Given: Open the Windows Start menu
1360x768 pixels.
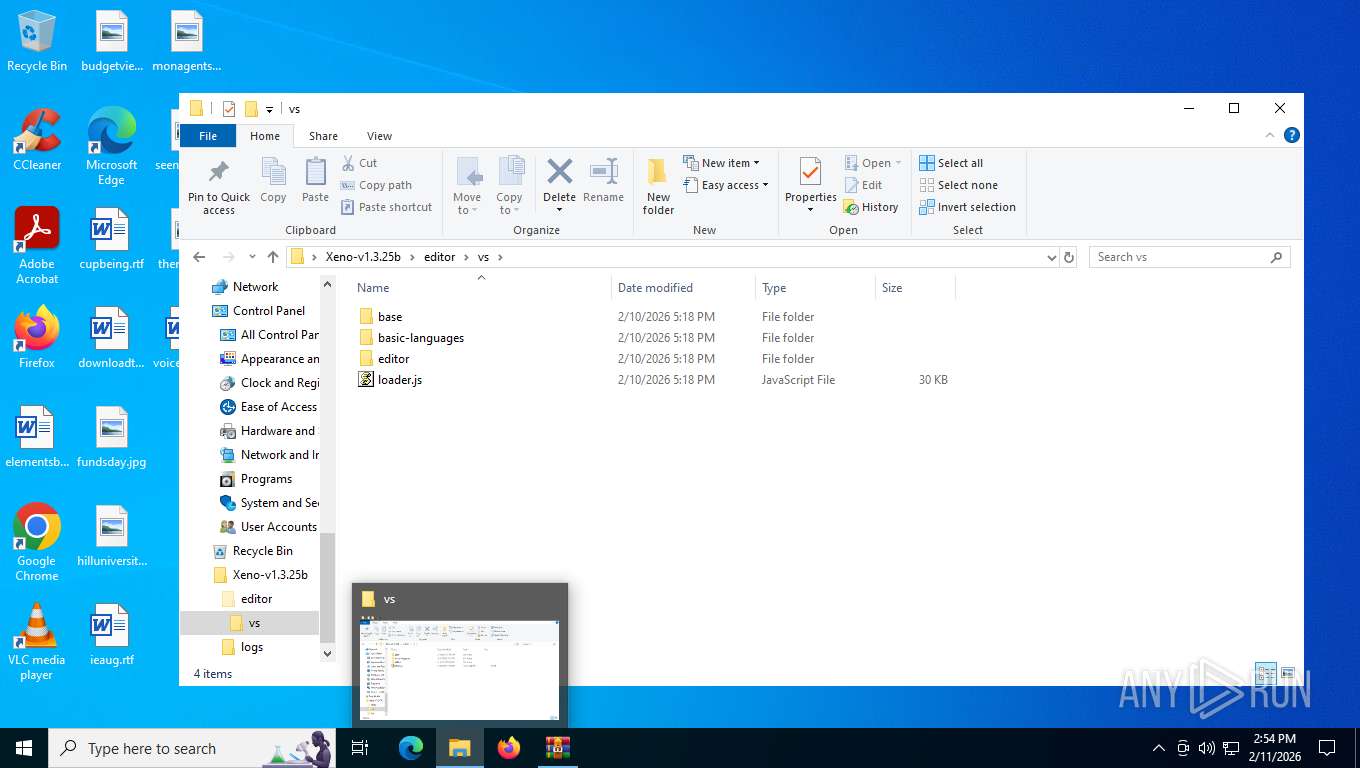Looking at the screenshot, I should point(24,748).
